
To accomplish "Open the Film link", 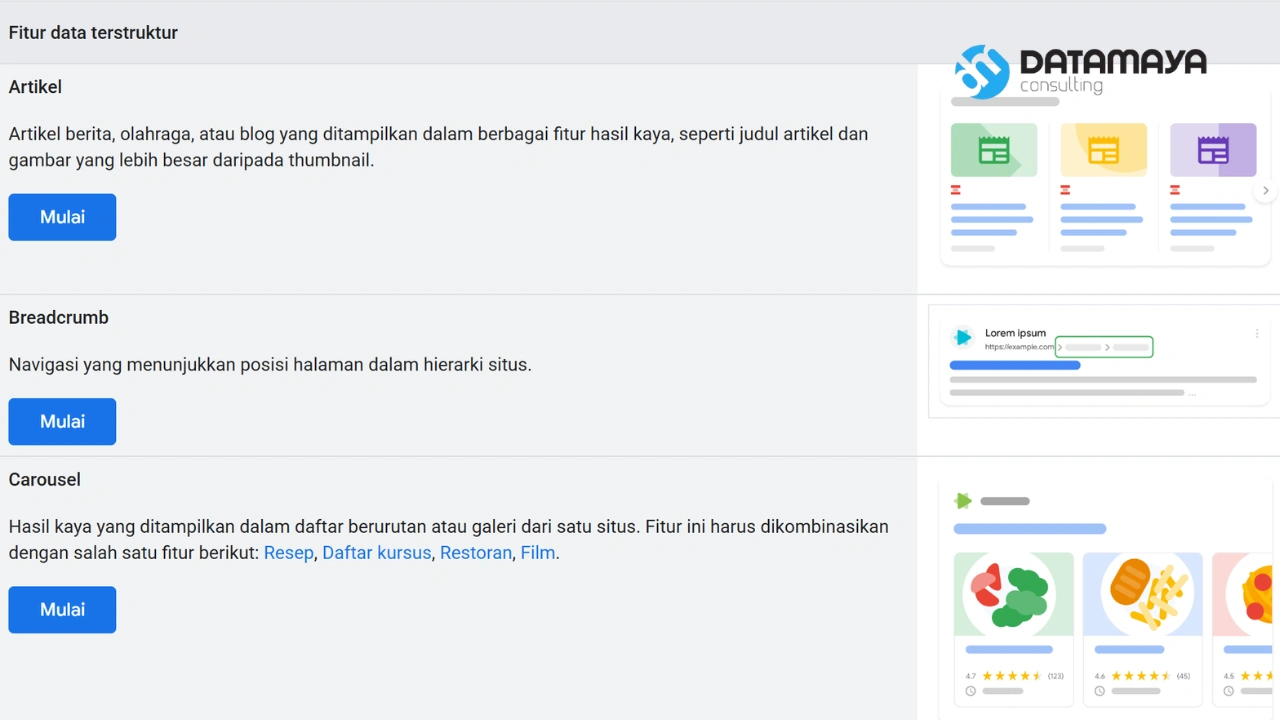I will pyautogui.click(x=538, y=553).
